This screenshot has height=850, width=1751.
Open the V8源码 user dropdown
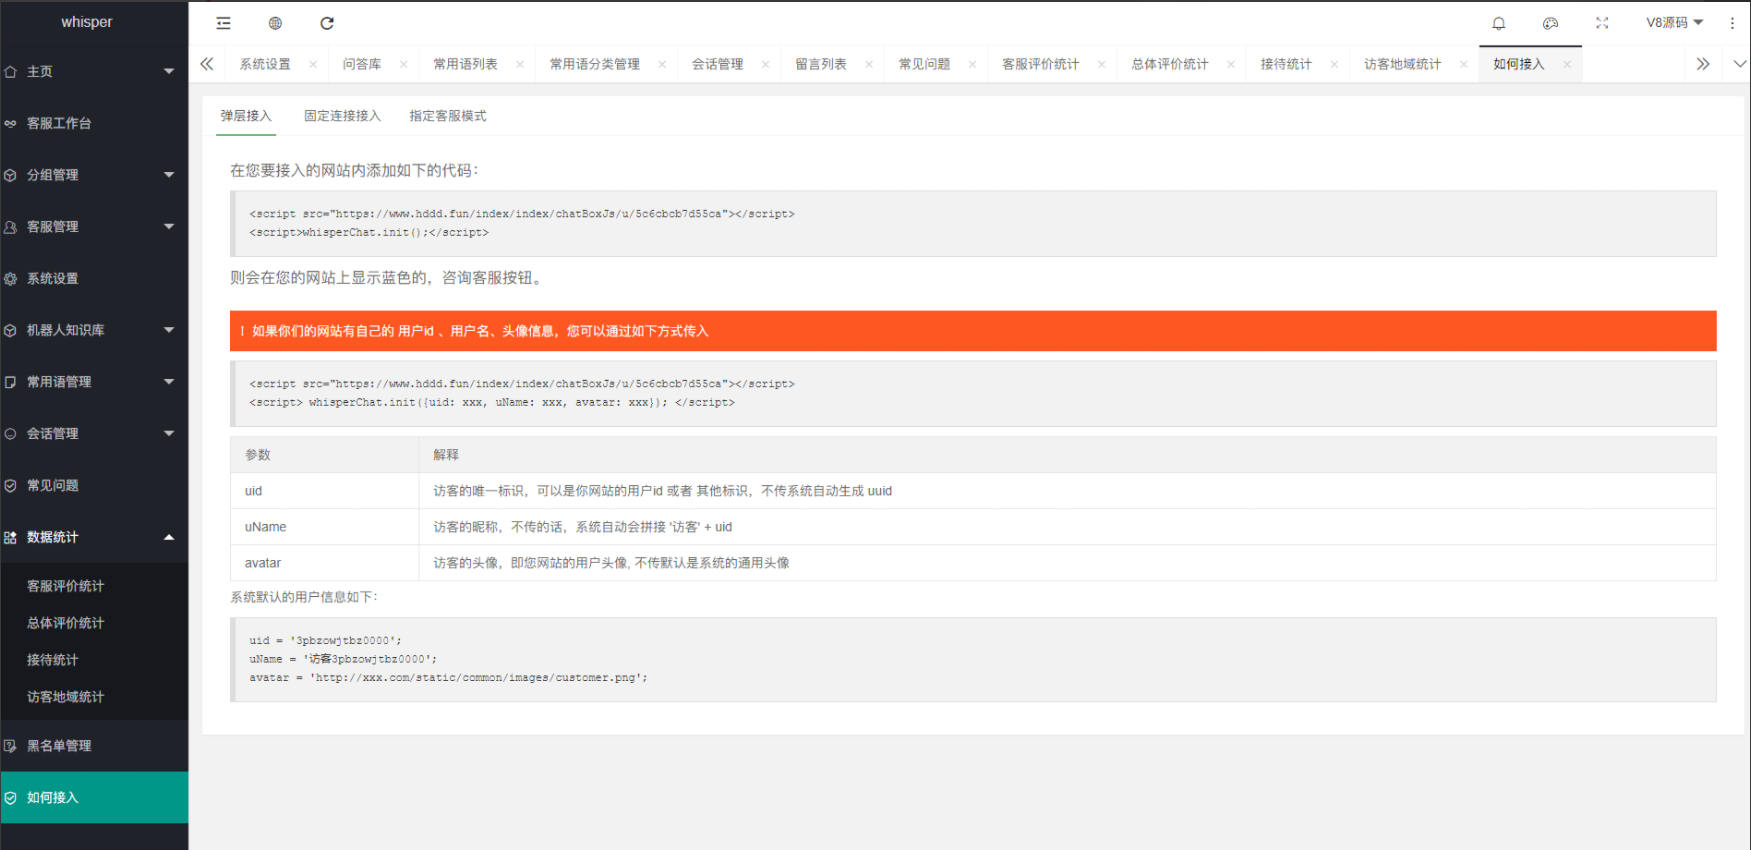coord(1674,23)
